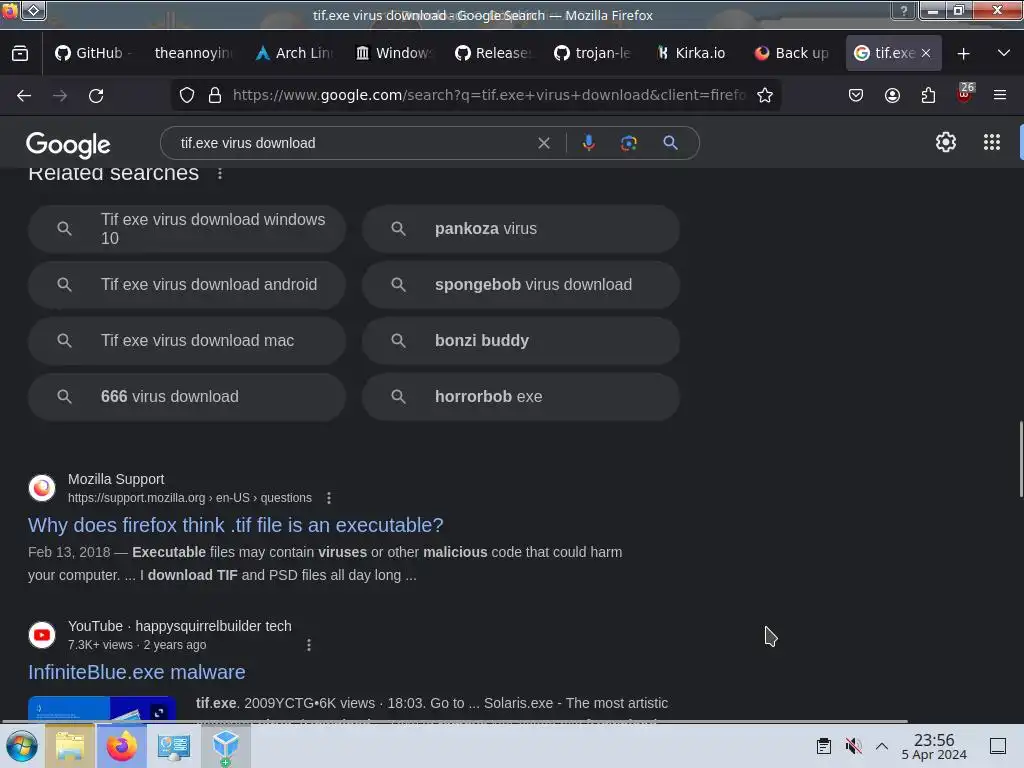Go forward to the next page

coord(60,95)
